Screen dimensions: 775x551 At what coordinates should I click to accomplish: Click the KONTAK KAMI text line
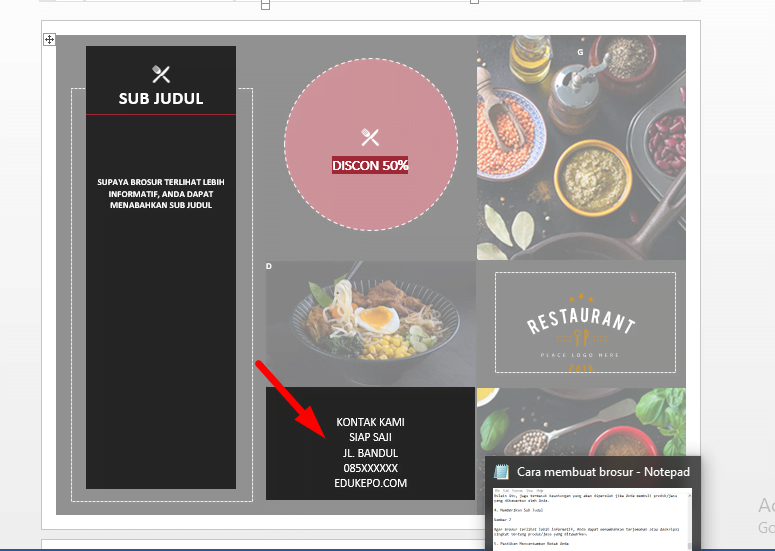[x=370, y=422]
